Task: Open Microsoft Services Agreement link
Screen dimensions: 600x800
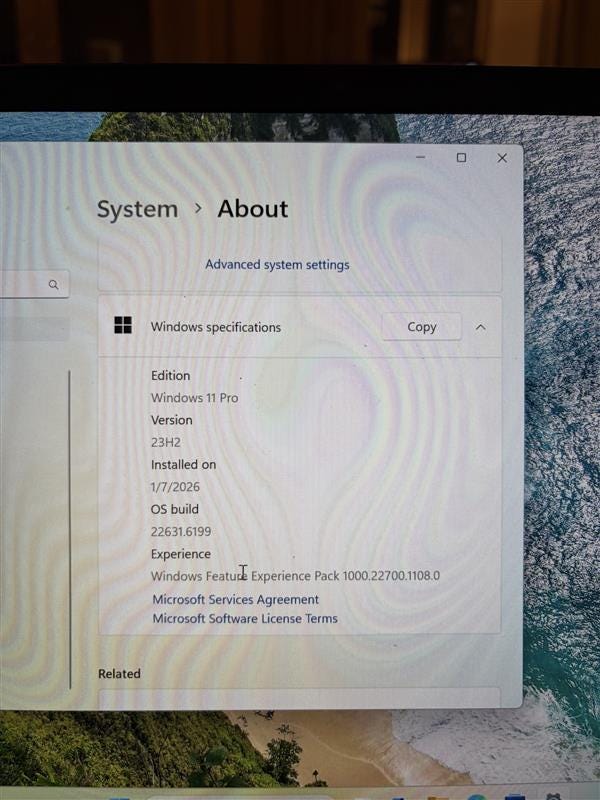Action: click(x=236, y=599)
